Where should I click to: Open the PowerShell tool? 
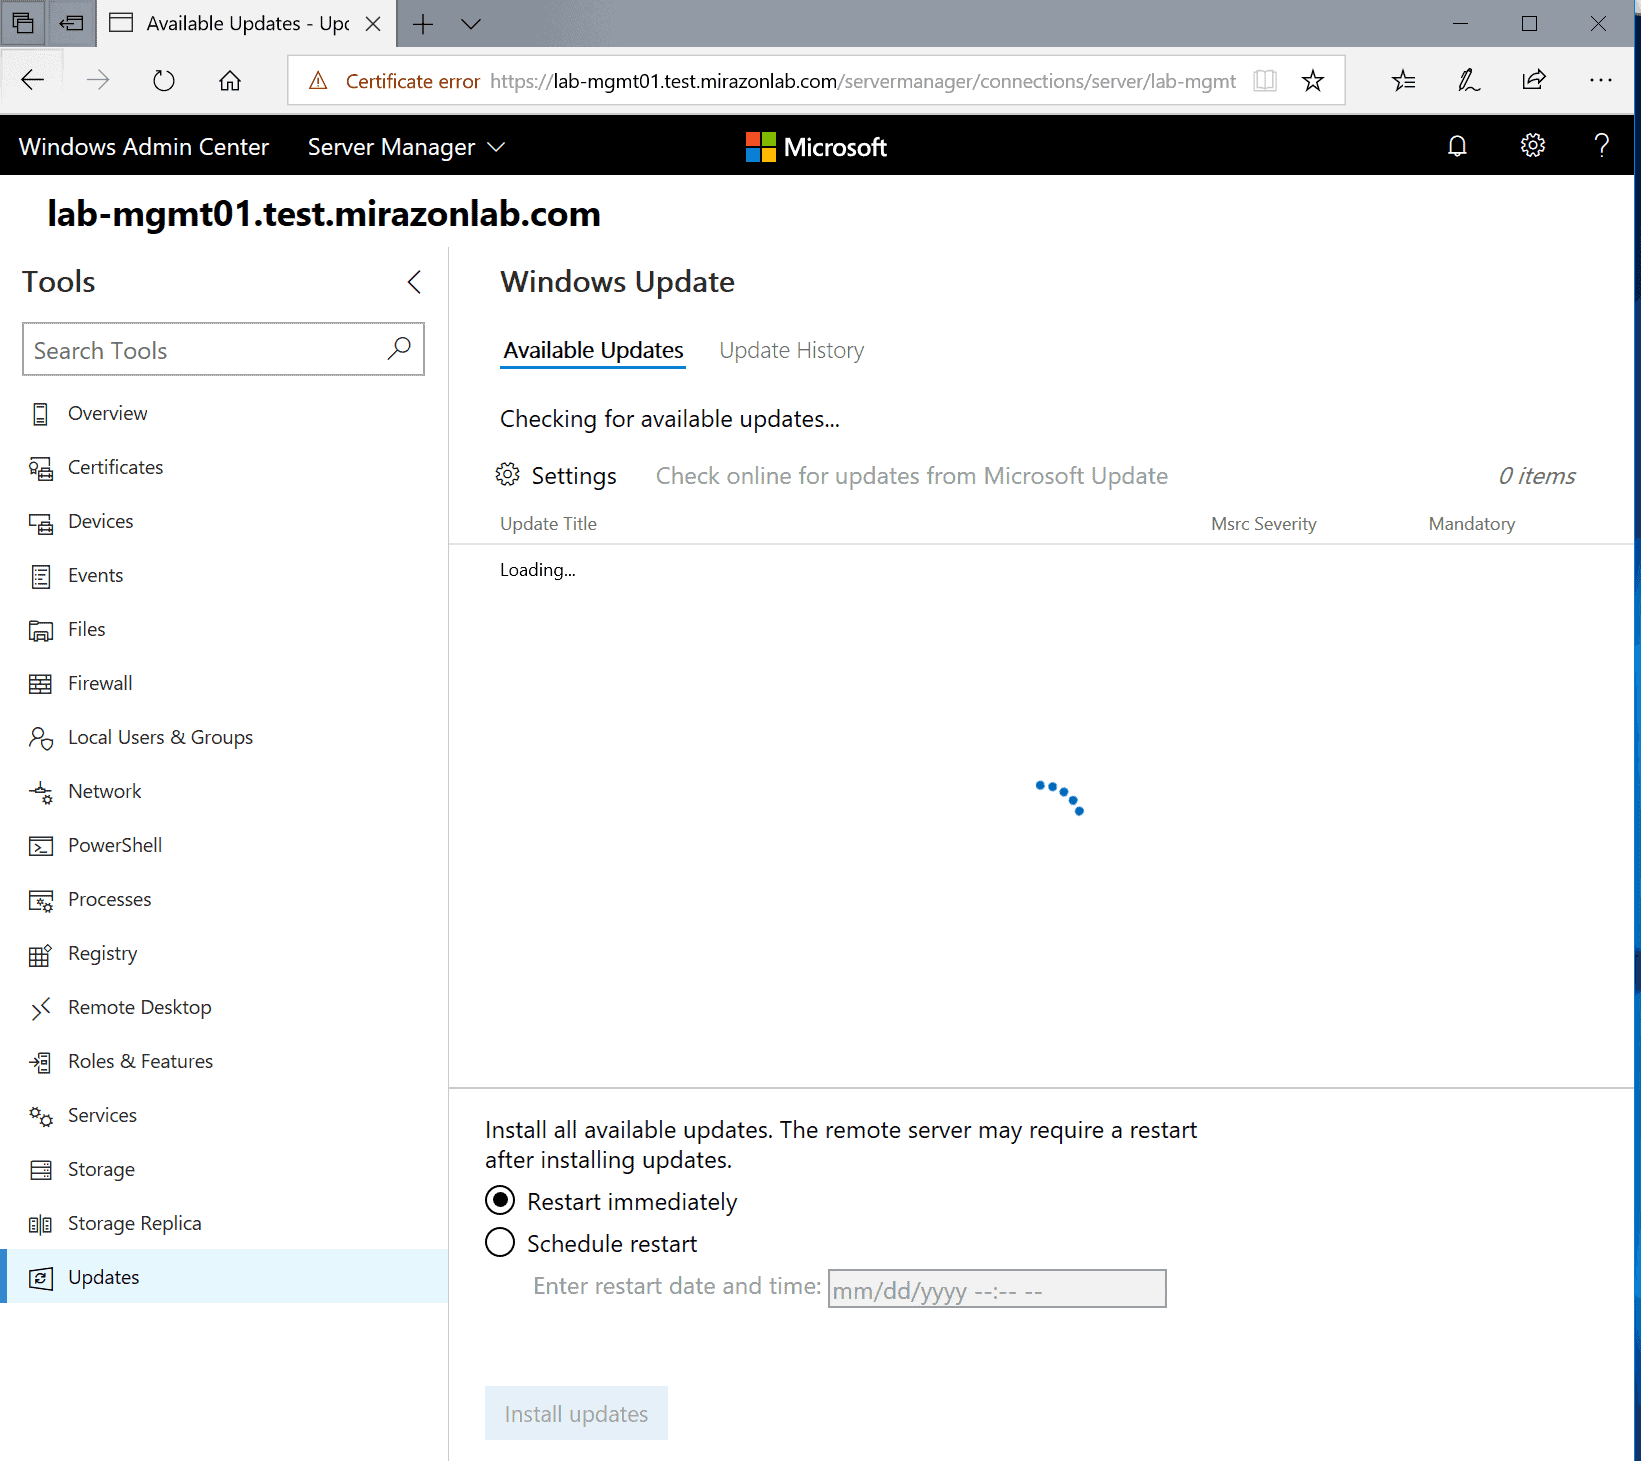[x=114, y=845]
